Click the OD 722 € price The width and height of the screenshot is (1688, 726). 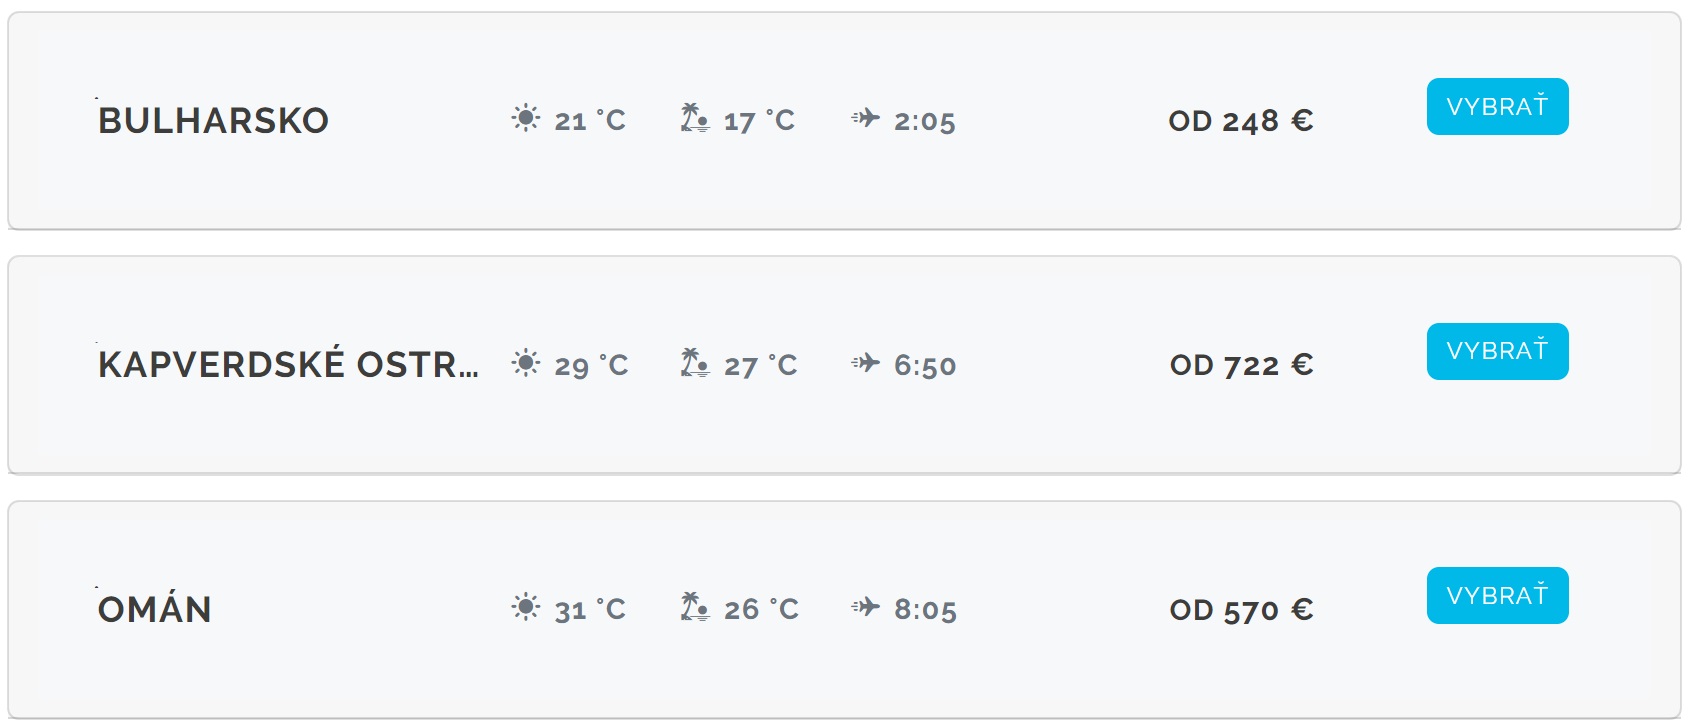point(1241,365)
